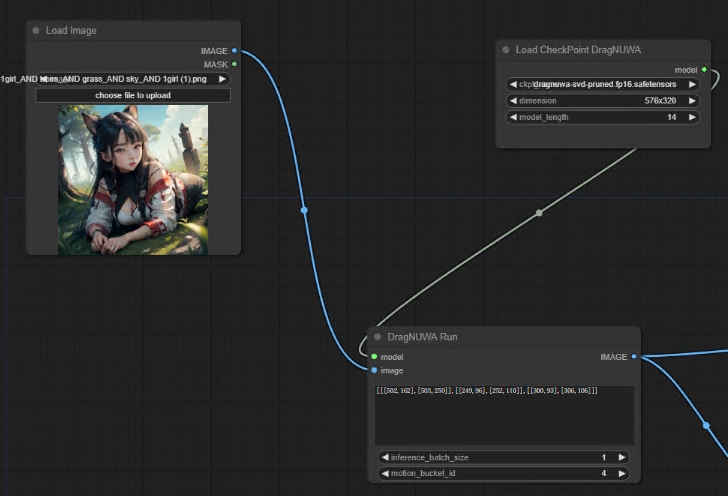Click the midpoint dot on blue image link
Viewport: 728px width, 496px height.
tap(304, 210)
